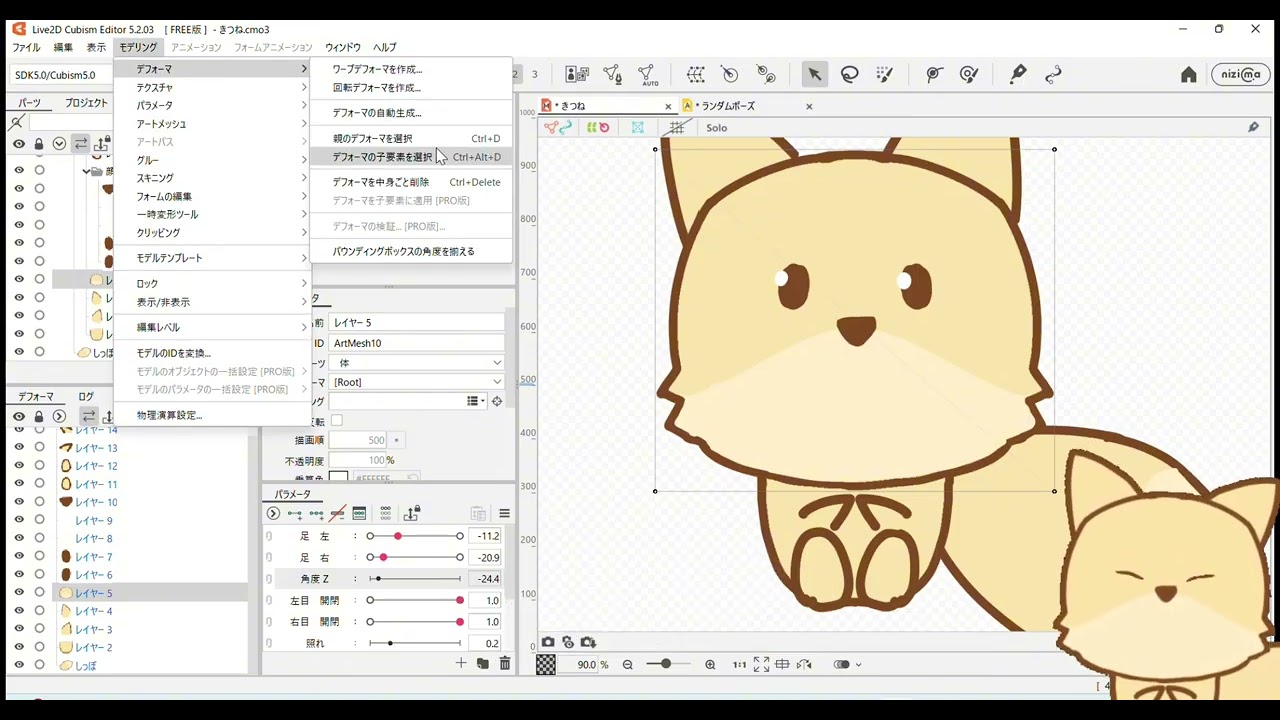Choose 親のデフォーマを選択

[x=410, y=139]
